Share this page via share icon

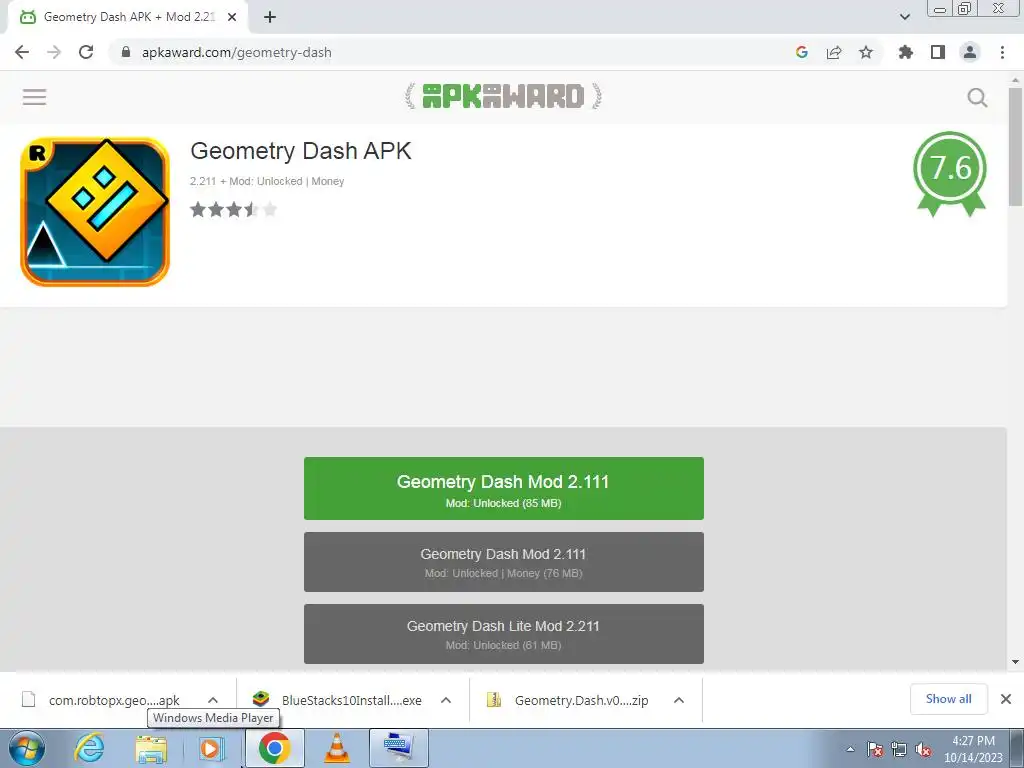click(834, 52)
